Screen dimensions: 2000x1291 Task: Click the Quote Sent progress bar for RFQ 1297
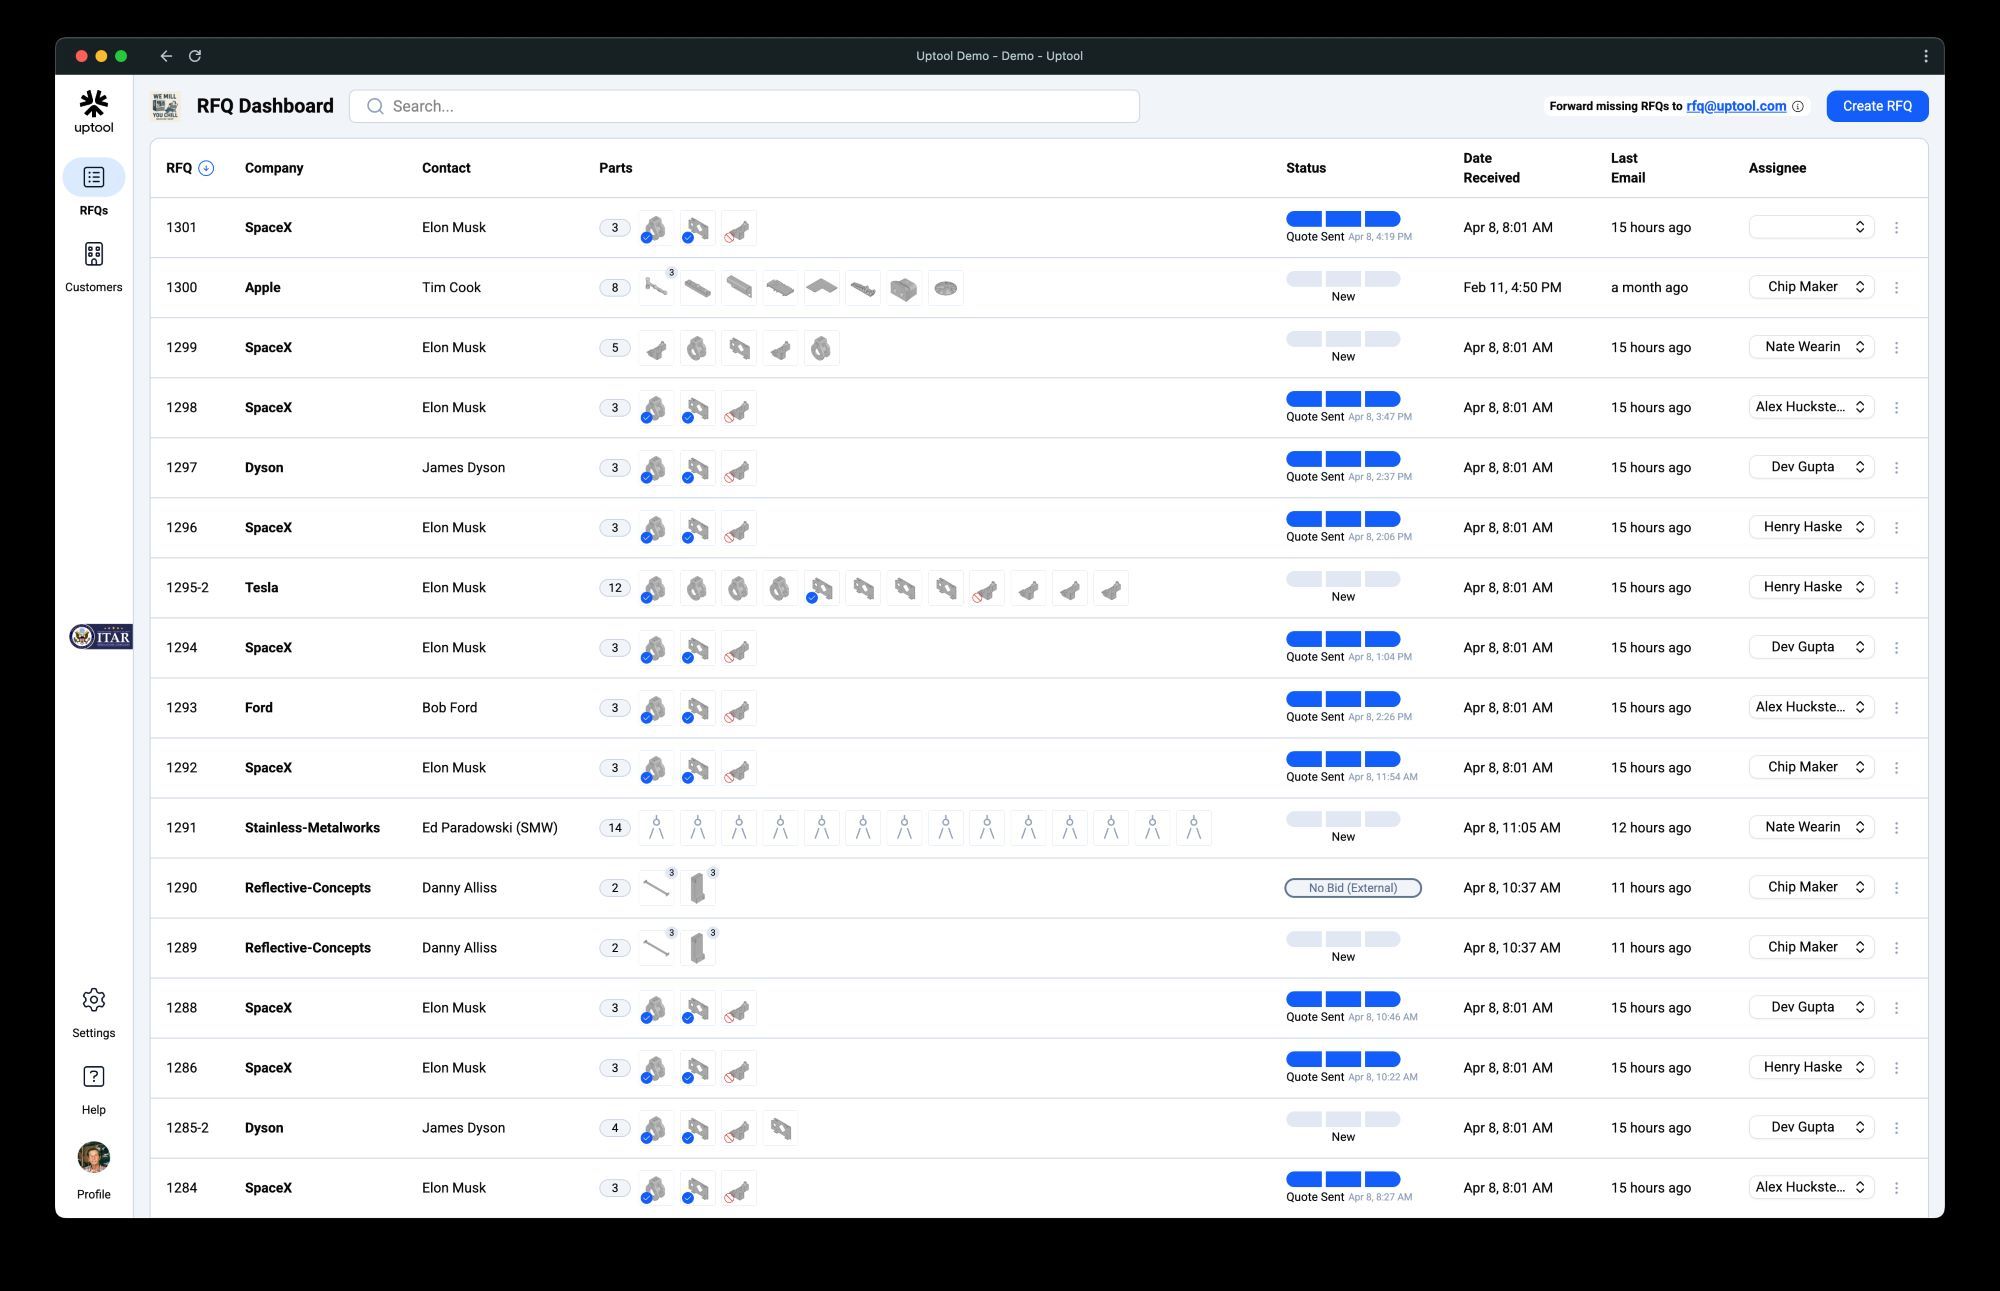(1343, 459)
